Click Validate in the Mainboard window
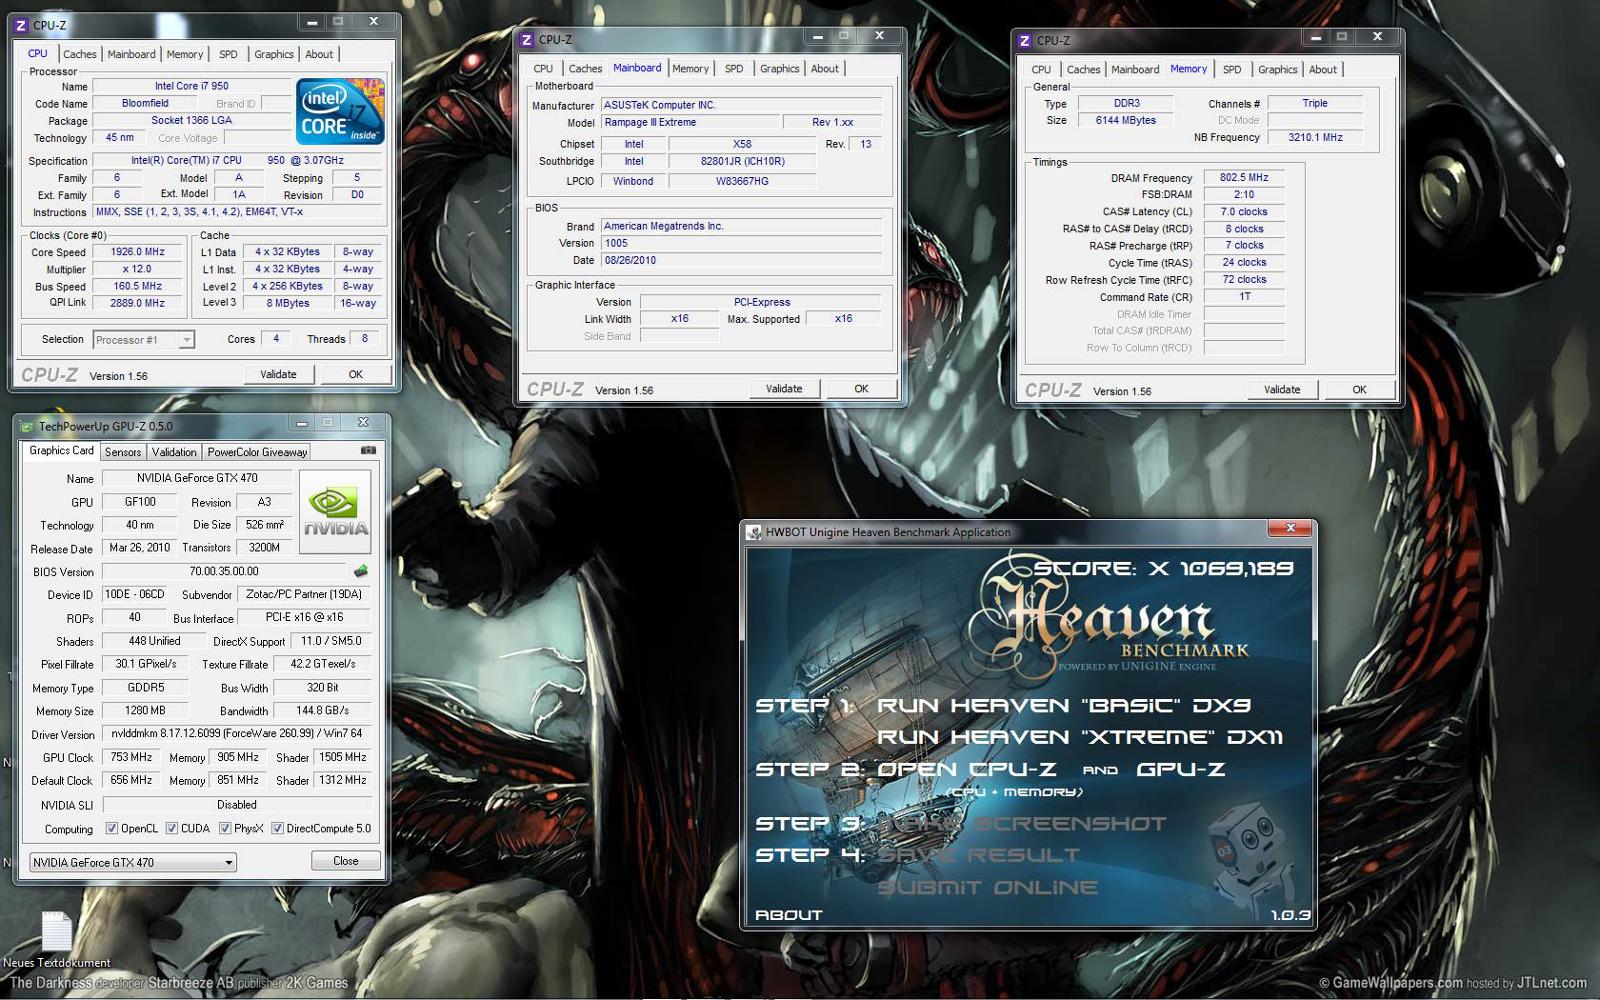Screen dimensions: 1600x1000 click(x=784, y=389)
